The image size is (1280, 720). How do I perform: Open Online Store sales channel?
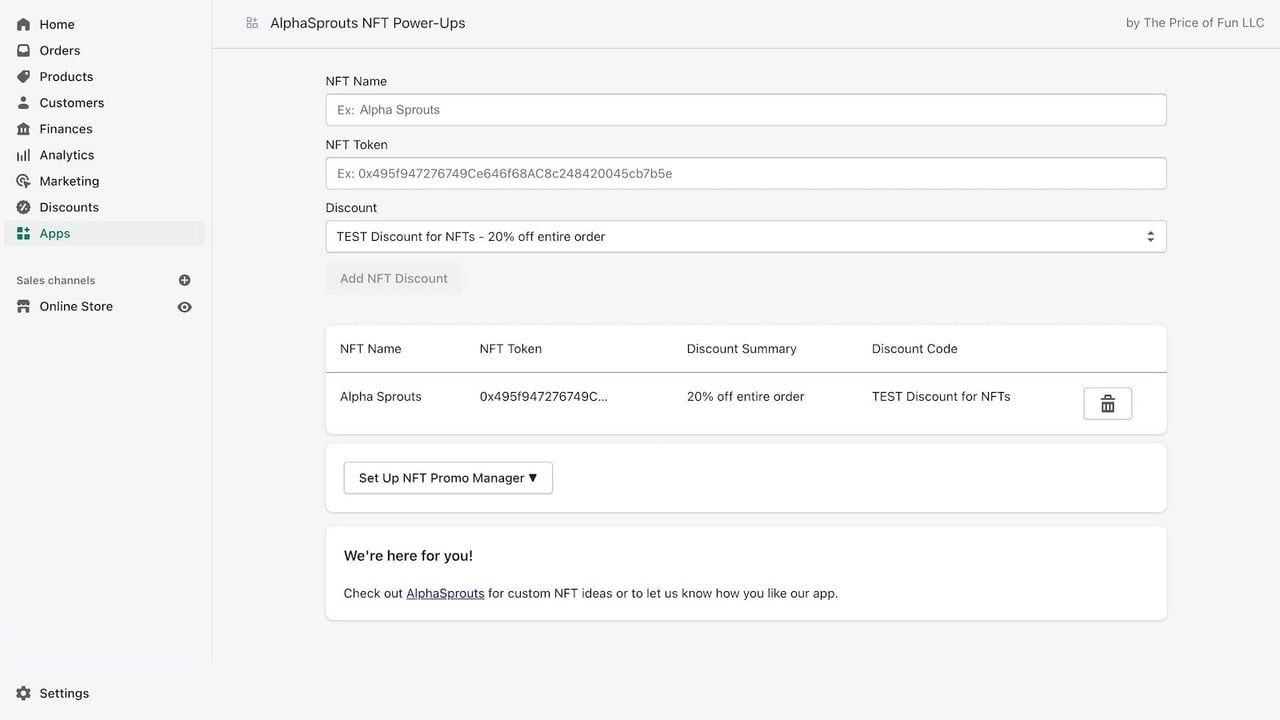[76, 306]
